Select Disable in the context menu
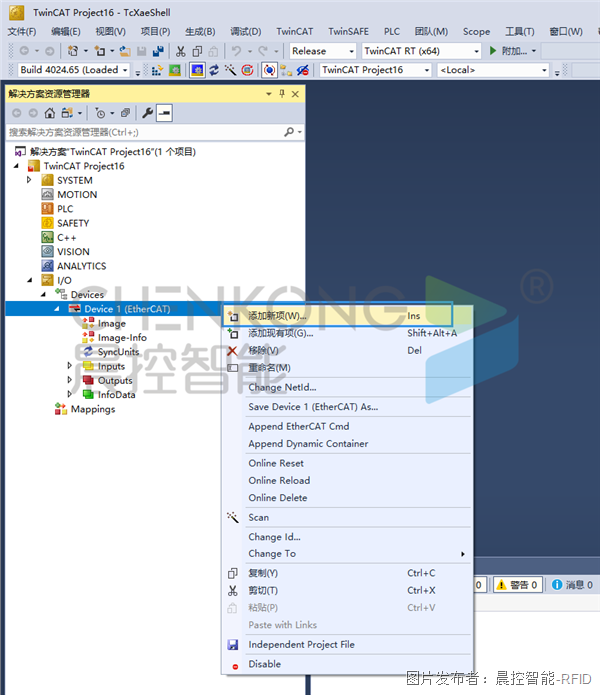The height and width of the screenshot is (695, 600). click(347, 664)
